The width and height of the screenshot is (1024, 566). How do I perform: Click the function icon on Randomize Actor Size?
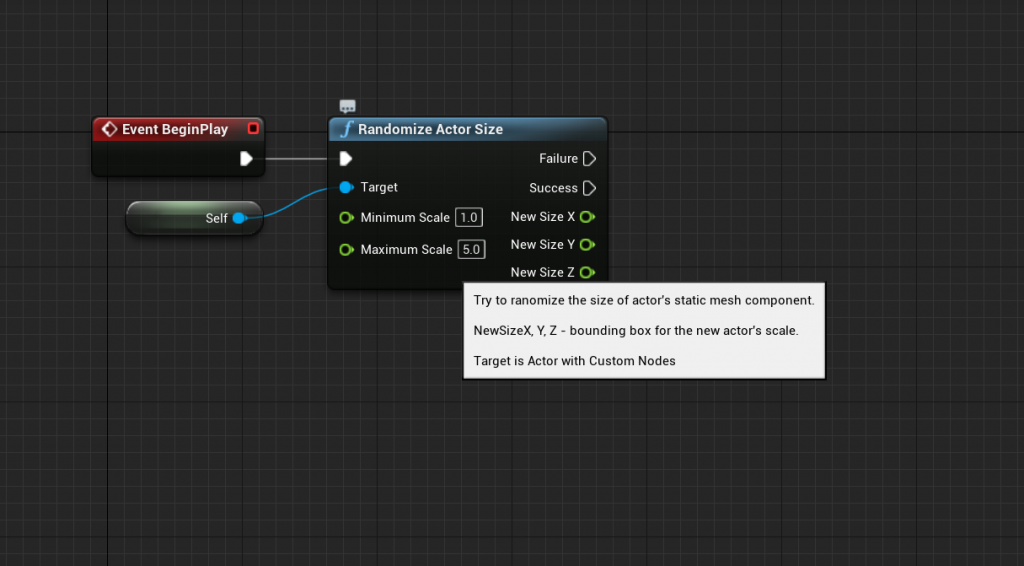pyautogui.click(x=346, y=130)
